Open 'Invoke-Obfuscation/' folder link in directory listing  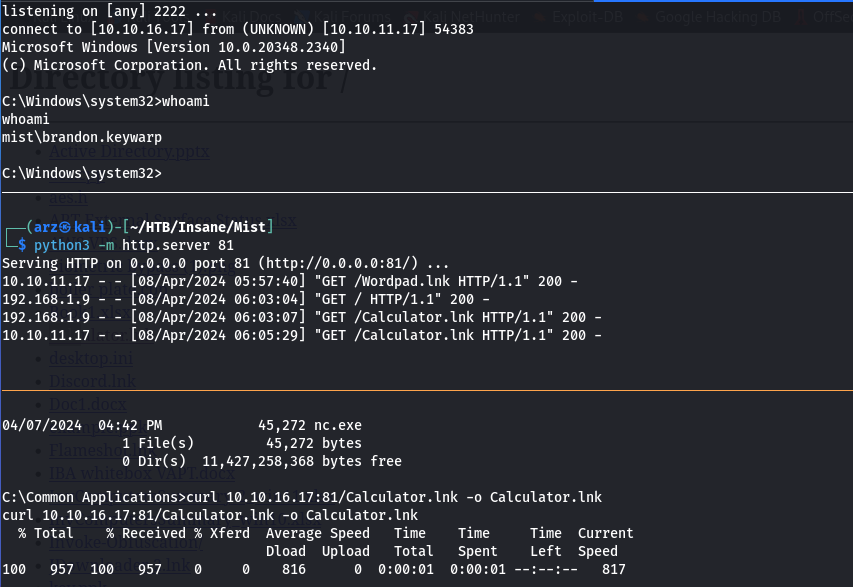click(x=126, y=541)
